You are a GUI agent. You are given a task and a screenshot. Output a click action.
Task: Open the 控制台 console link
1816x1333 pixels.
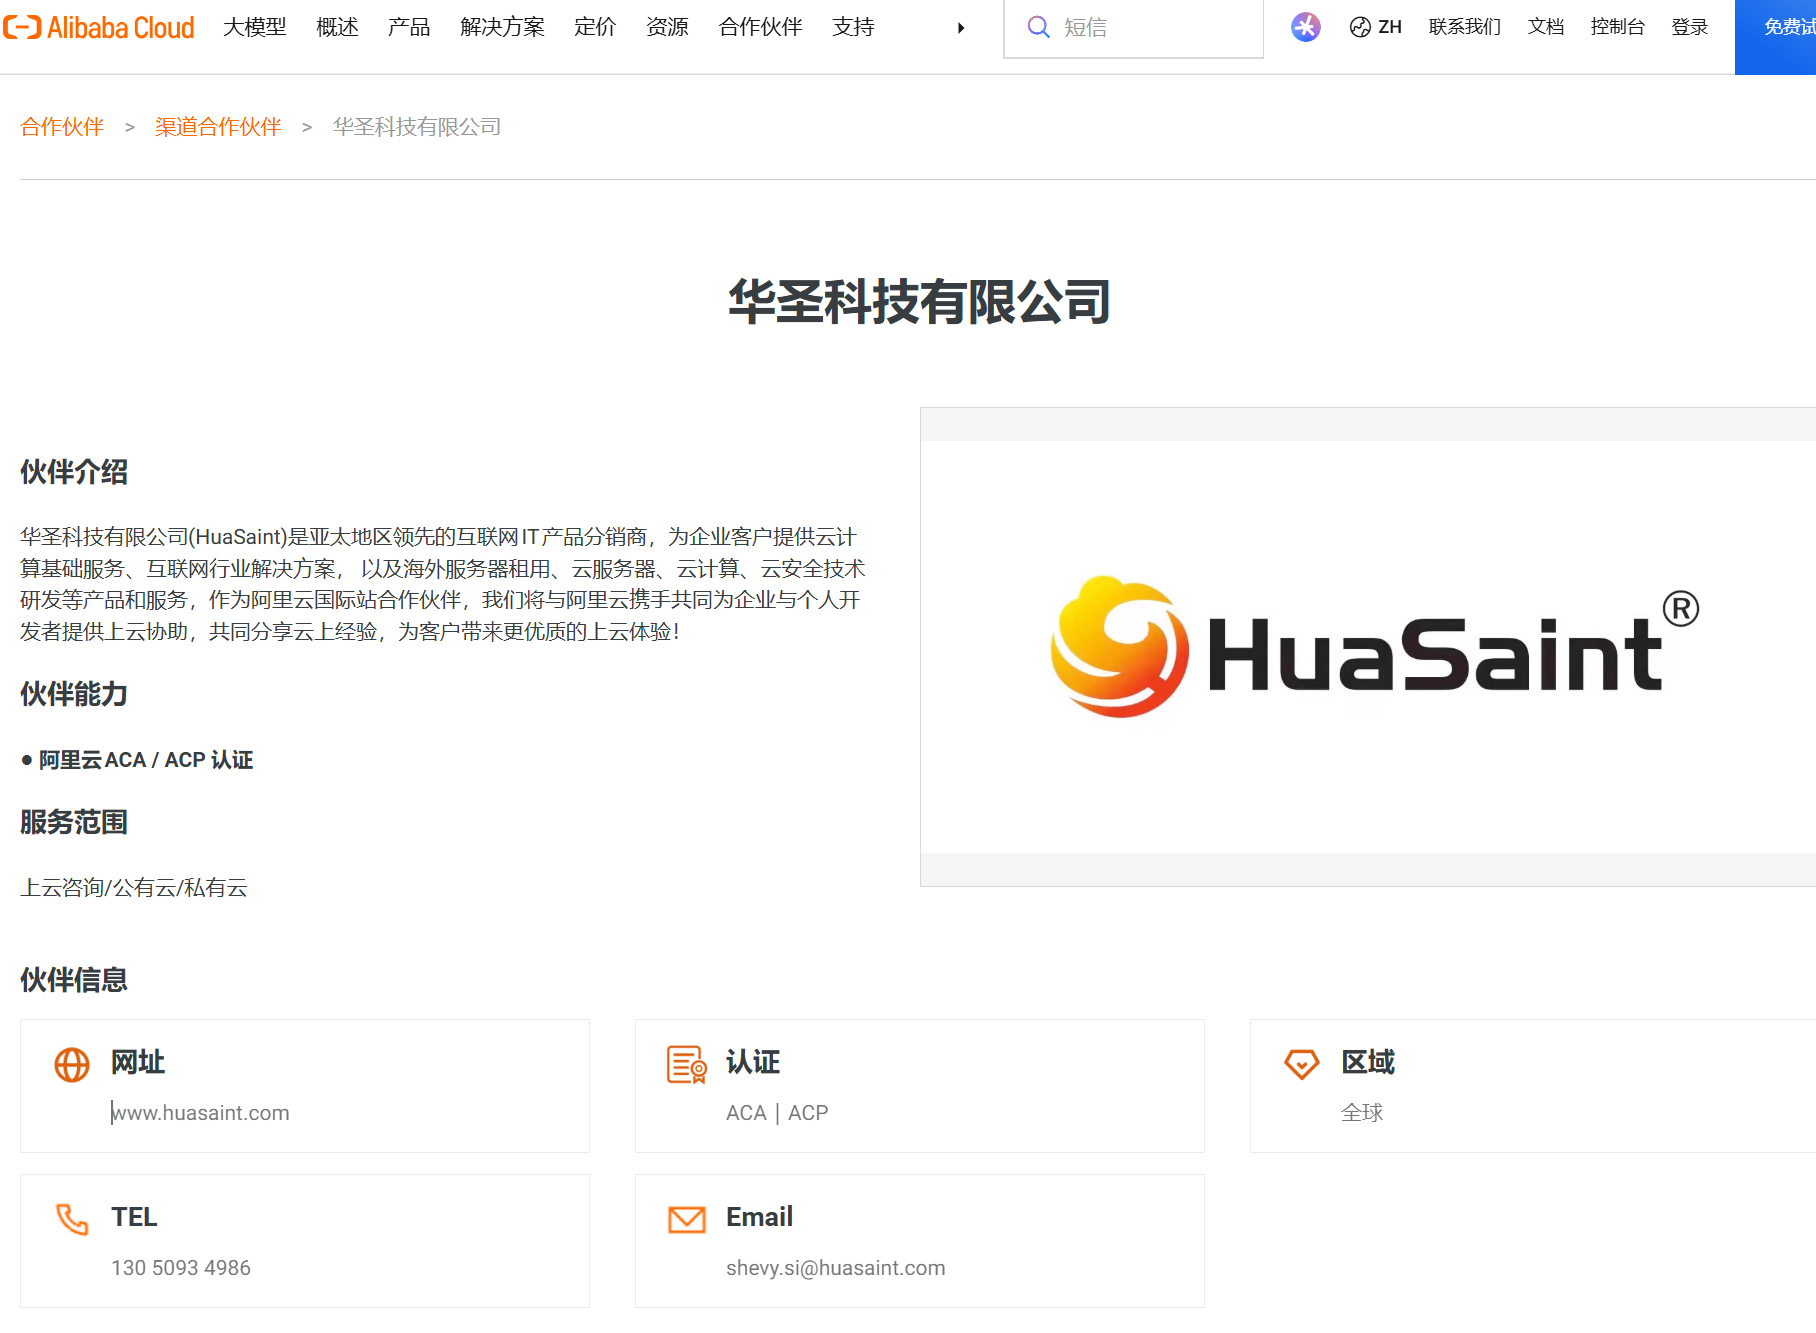[1617, 27]
